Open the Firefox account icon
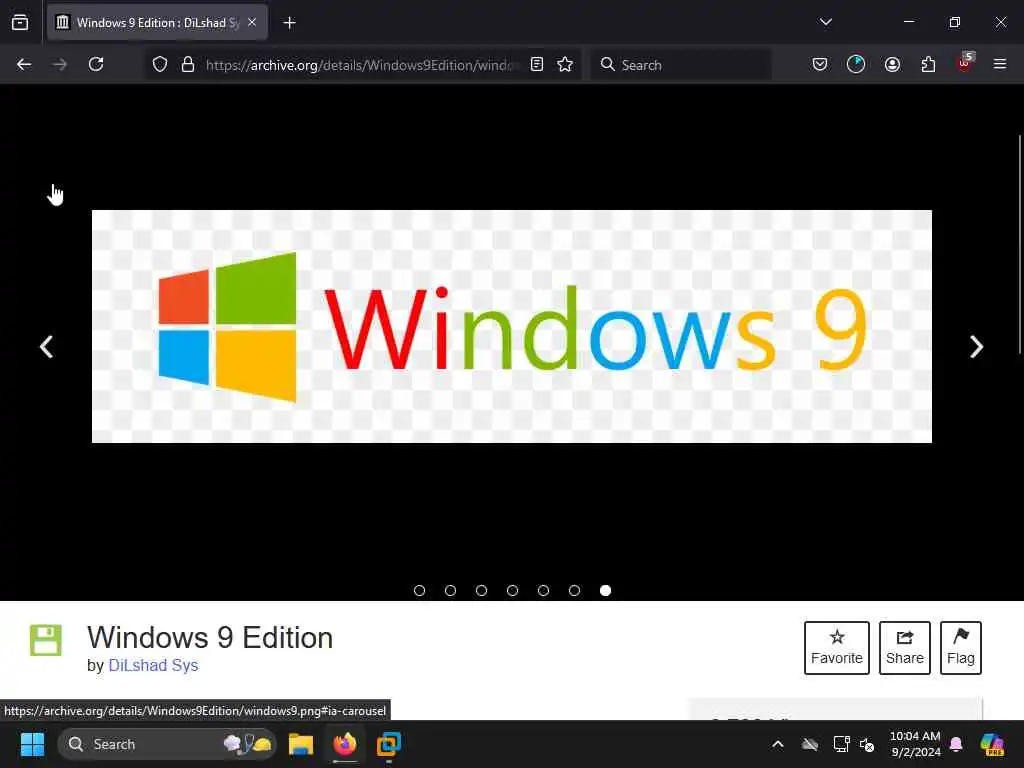 [892, 64]
